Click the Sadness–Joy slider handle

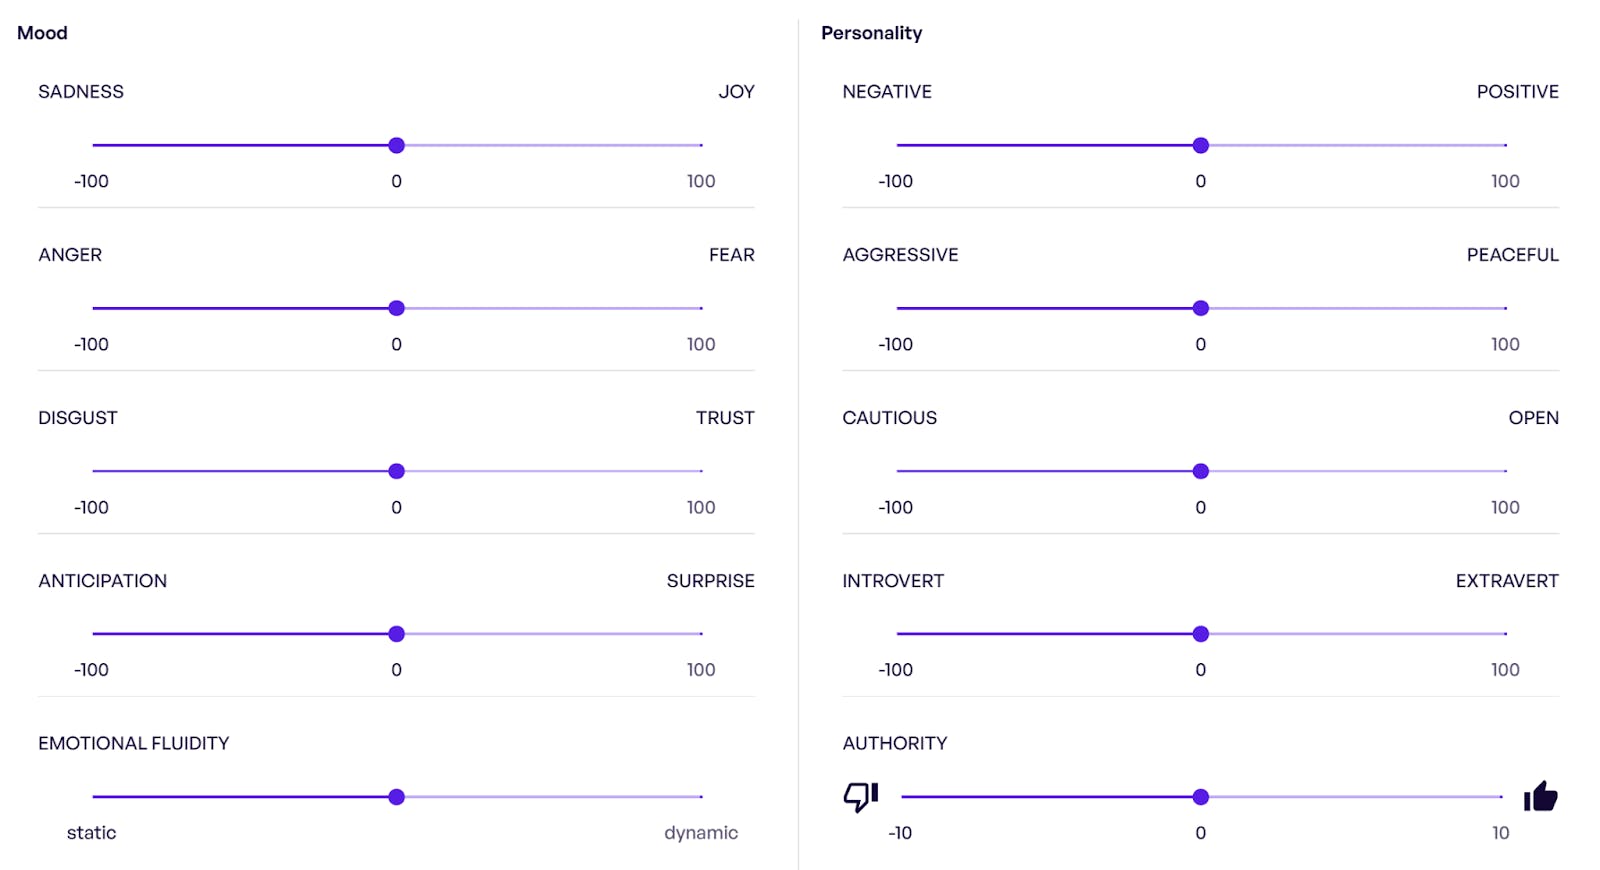(397, 146)
